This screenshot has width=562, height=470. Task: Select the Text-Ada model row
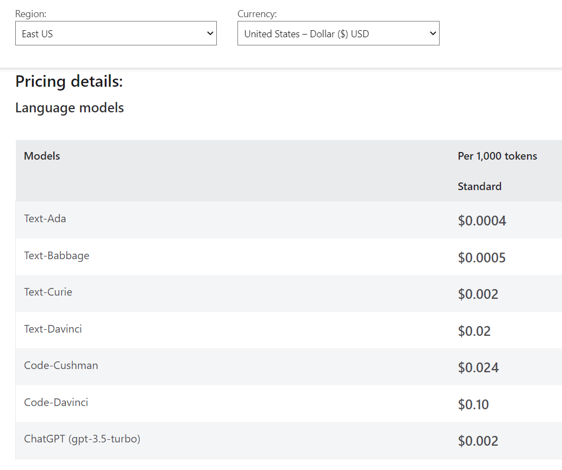pyautogui.click(x=289, y=220)
